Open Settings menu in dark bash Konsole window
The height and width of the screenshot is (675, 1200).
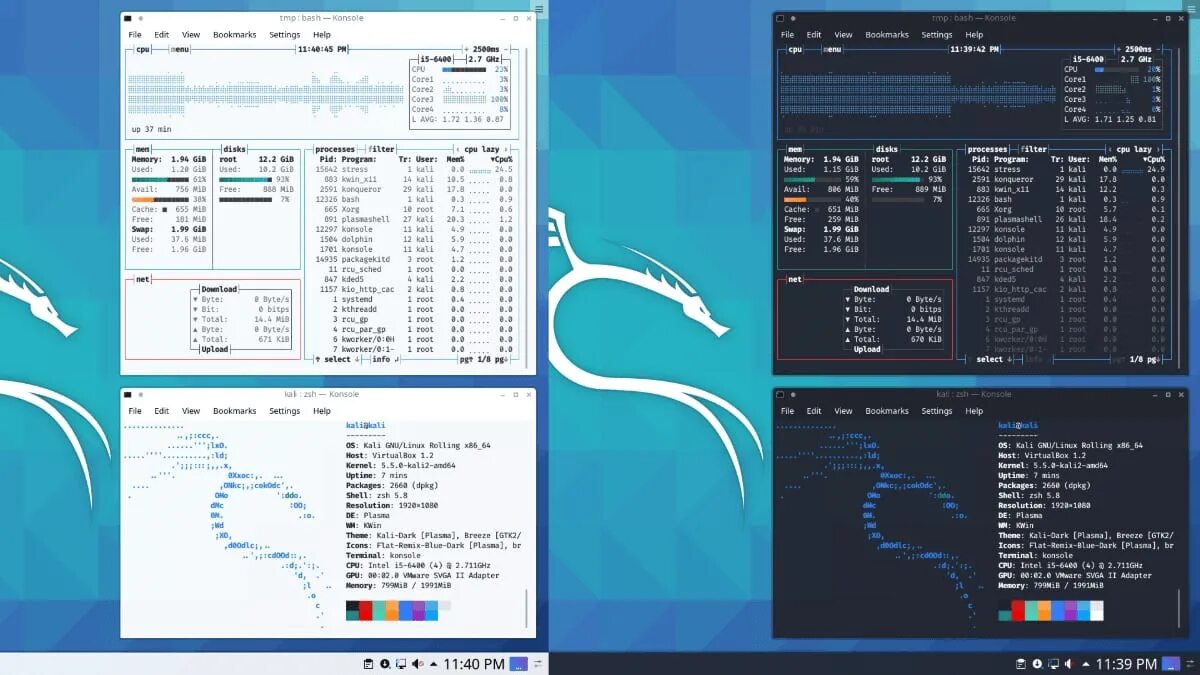coord(937,35)
